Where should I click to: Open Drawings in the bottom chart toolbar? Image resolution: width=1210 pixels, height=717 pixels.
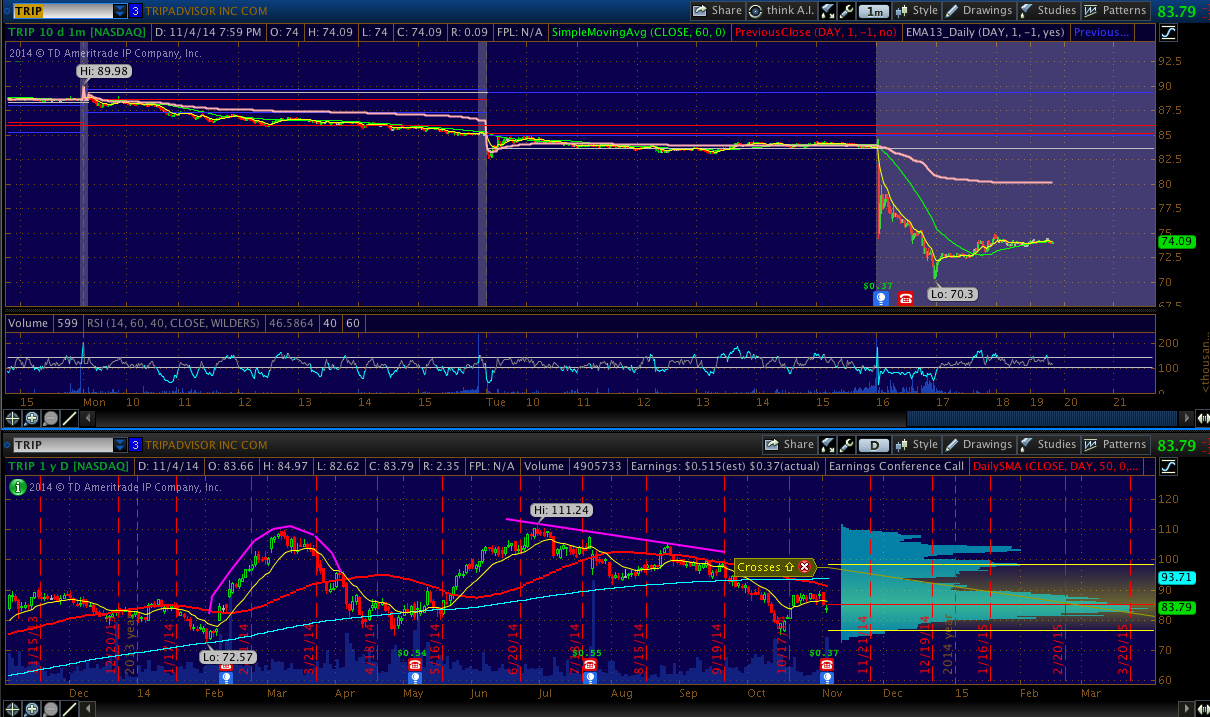coord(979,445)
